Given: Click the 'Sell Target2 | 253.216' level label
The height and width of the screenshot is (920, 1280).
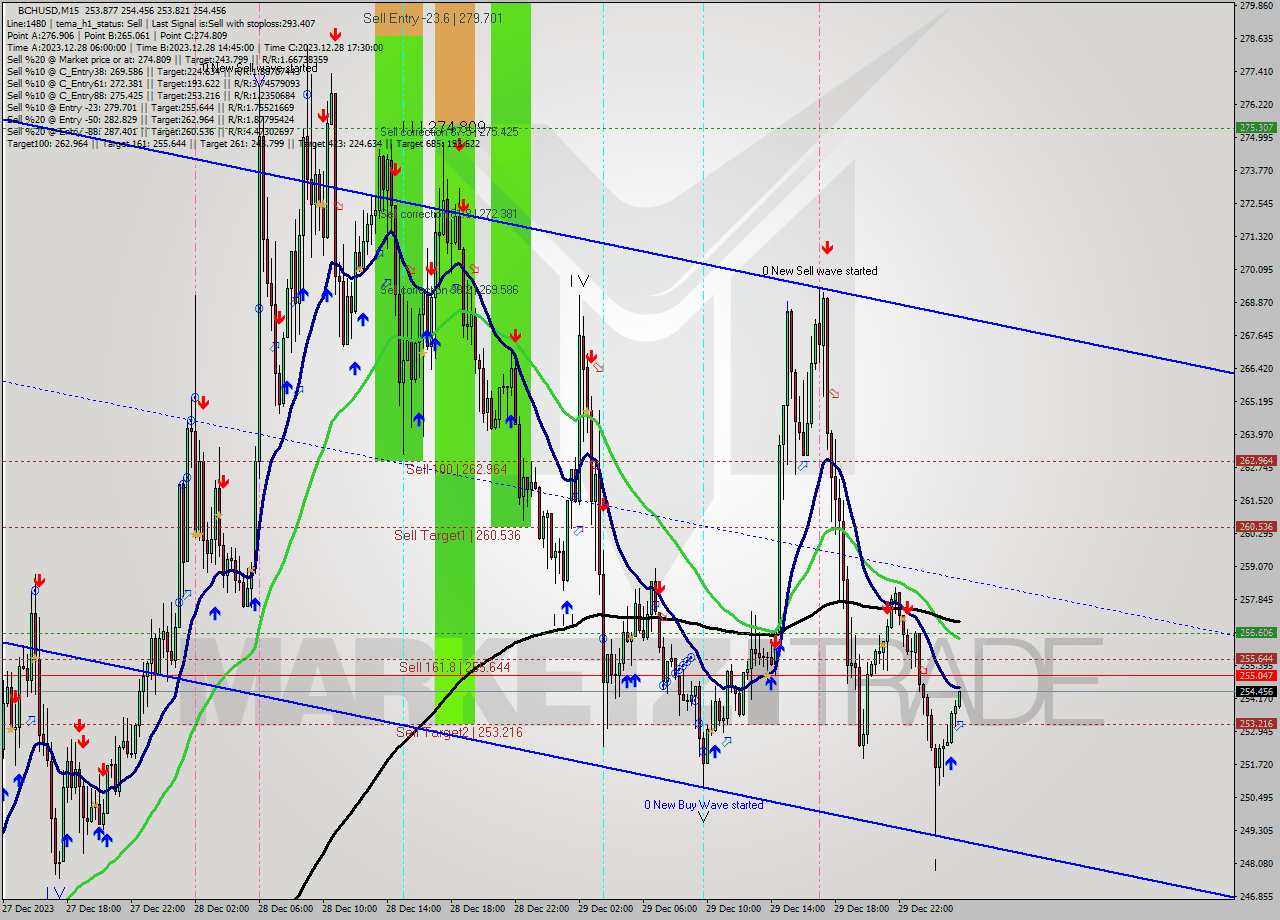Looking at the screenshot, I should (x=459, y=732).
